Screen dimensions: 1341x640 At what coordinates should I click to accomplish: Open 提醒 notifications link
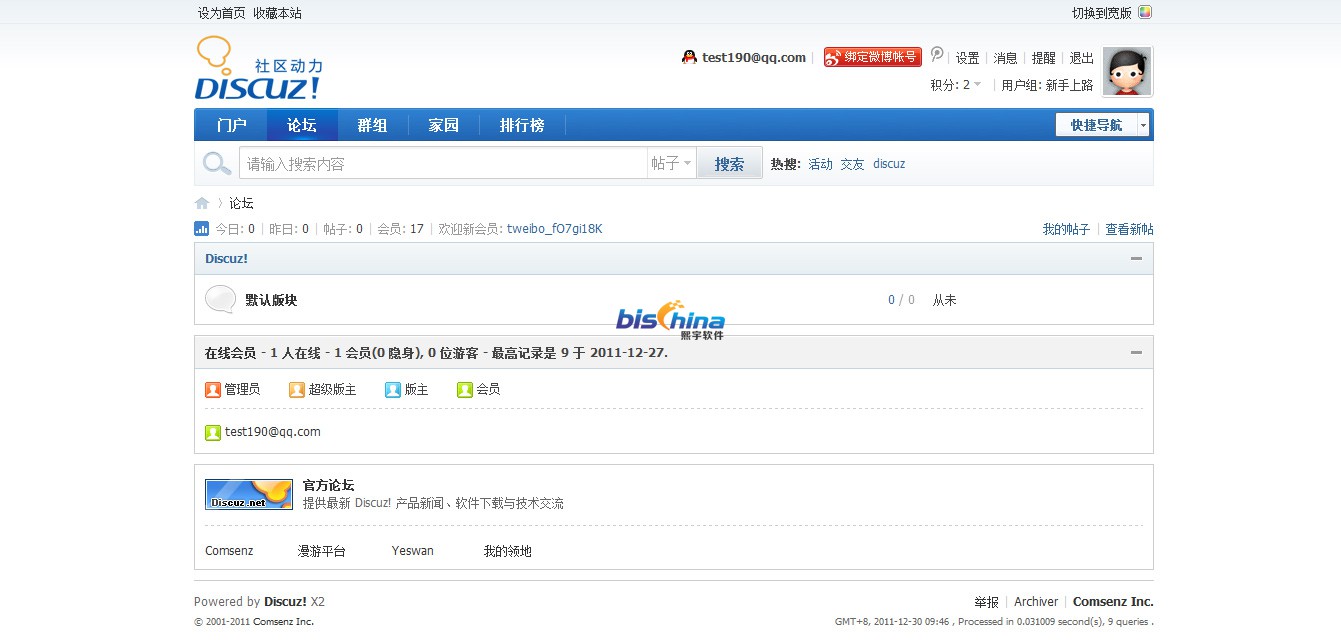(x=1043, y=58)
